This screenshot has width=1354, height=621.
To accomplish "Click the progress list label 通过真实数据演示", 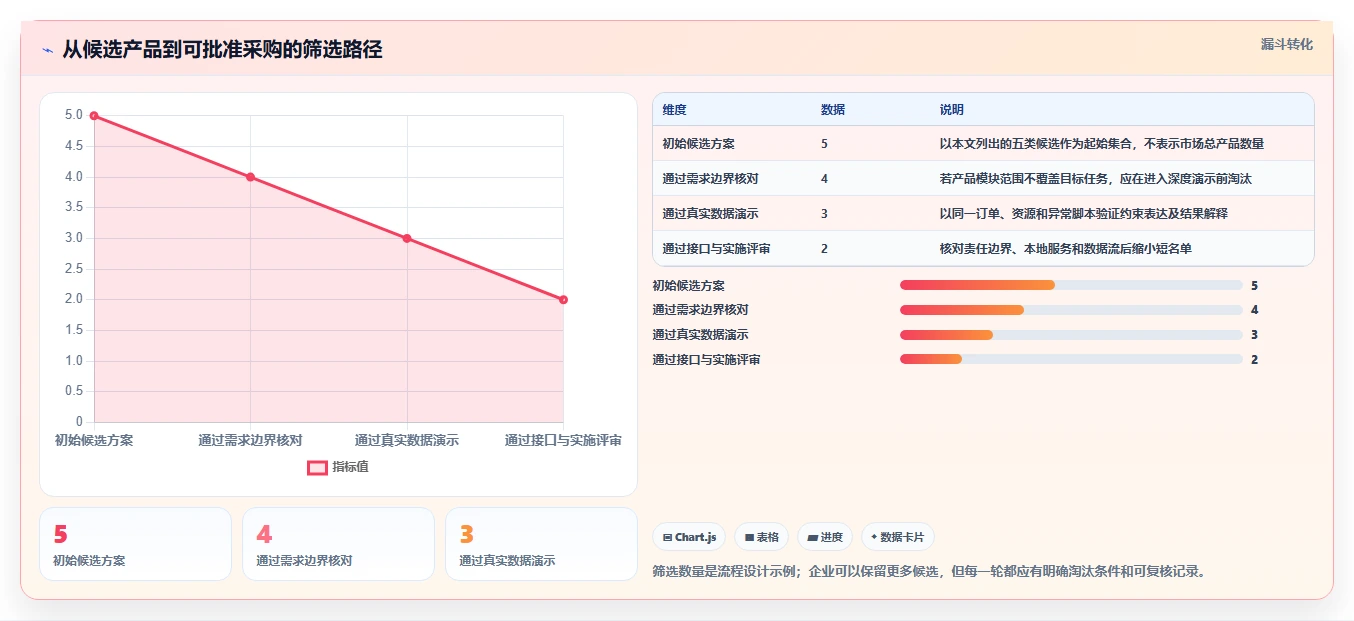I will 701,335.
